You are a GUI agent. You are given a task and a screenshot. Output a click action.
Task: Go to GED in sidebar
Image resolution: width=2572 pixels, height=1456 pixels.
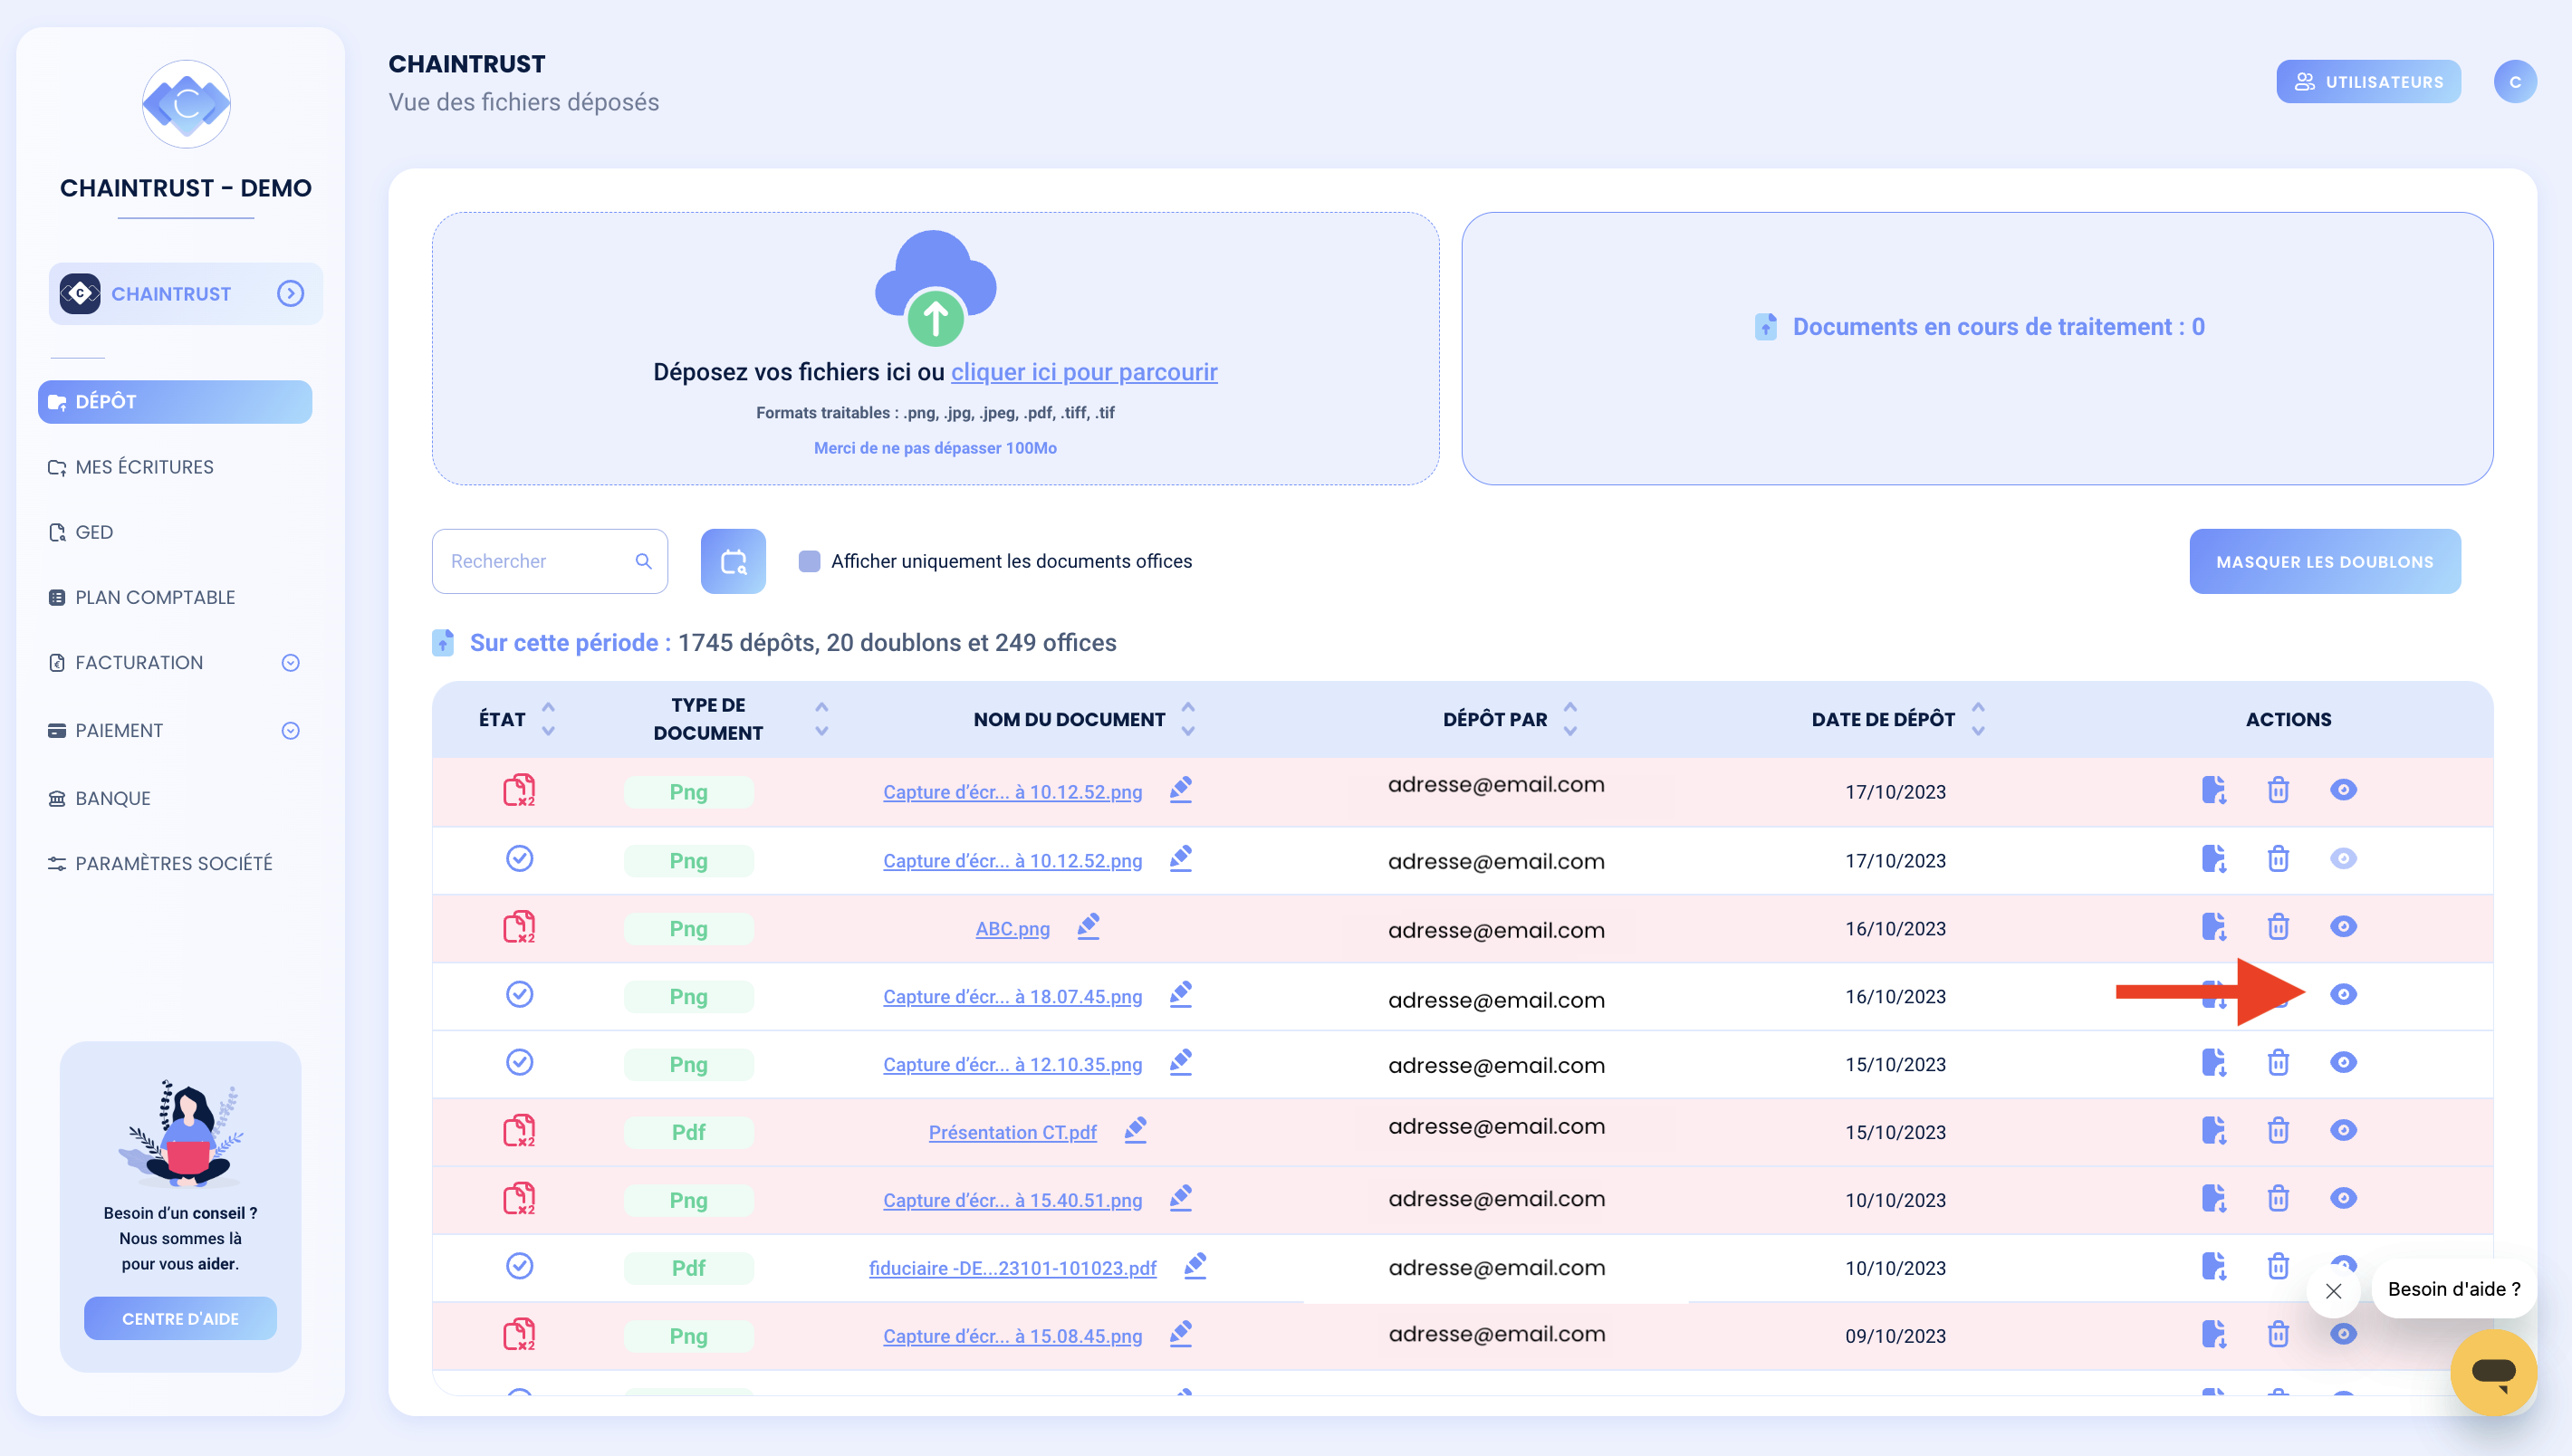81,532
